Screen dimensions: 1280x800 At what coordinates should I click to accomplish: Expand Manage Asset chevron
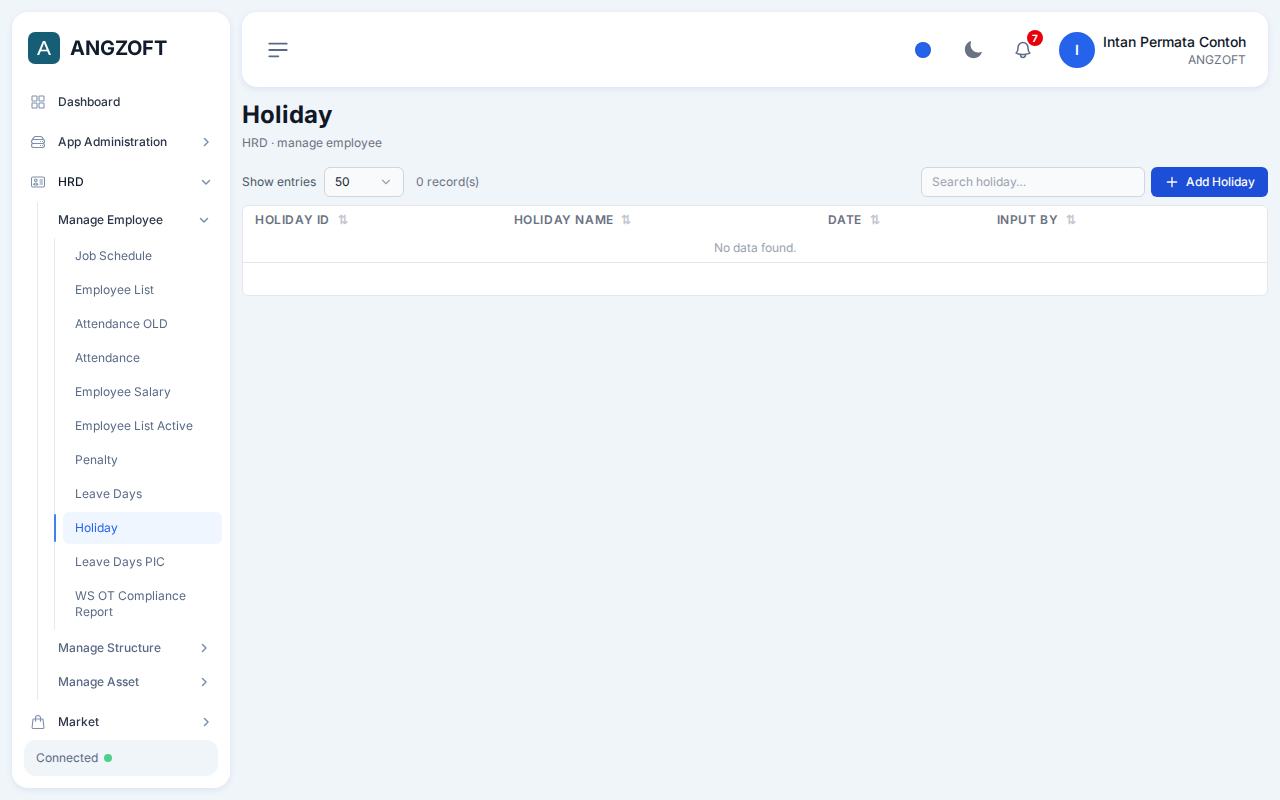(204, 682)
